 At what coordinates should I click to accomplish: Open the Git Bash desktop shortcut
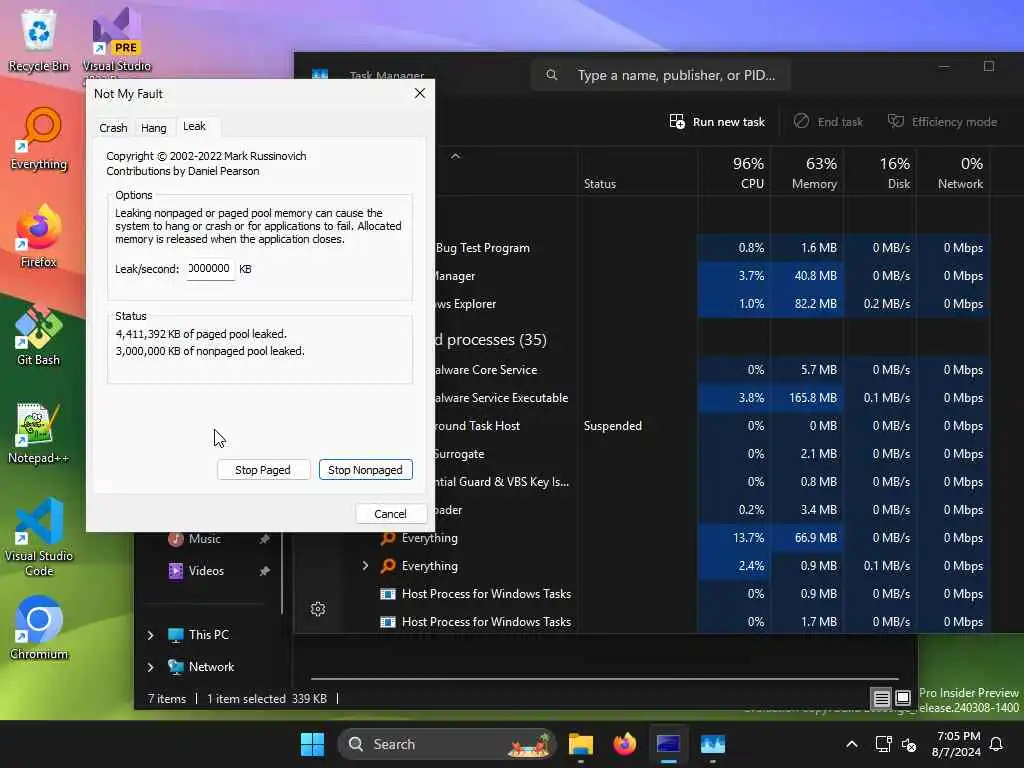(39, 334)
